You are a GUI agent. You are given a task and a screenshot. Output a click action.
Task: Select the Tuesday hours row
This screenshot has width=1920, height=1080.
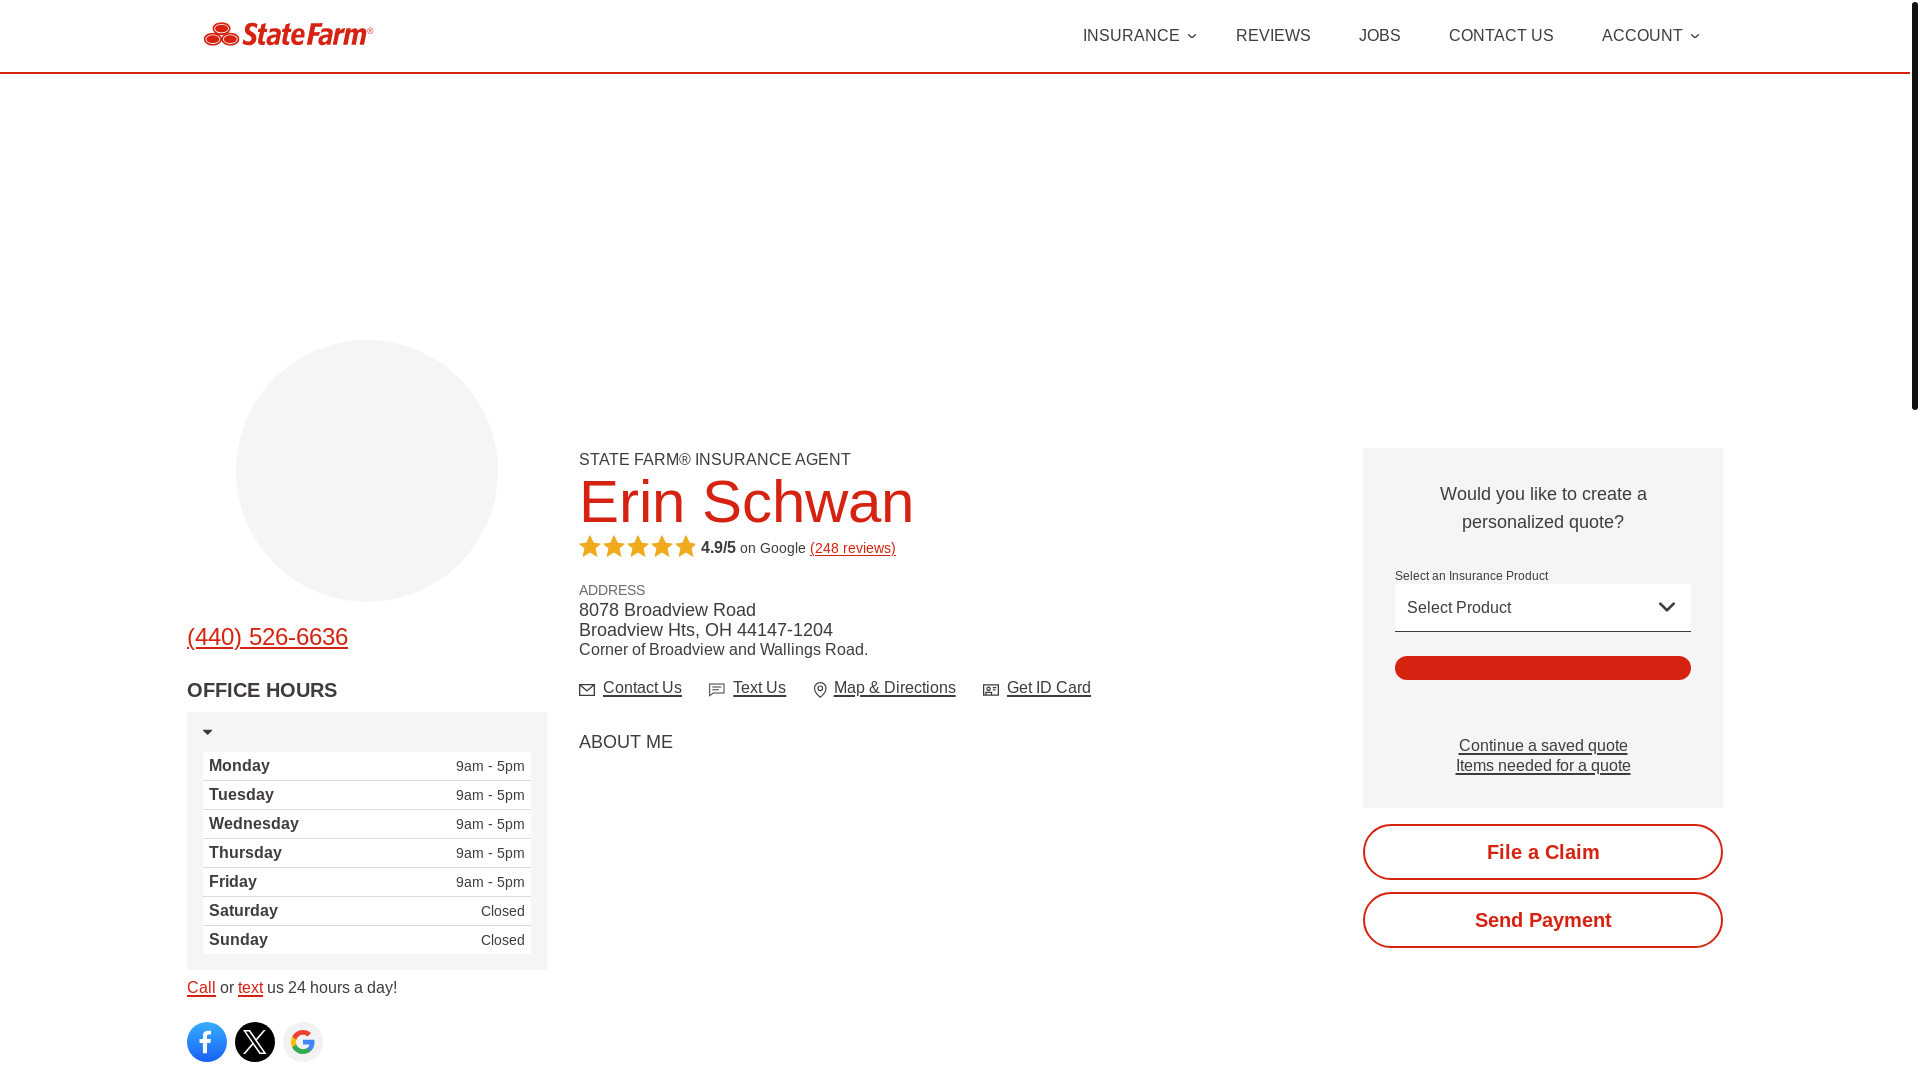coord(367,795)
